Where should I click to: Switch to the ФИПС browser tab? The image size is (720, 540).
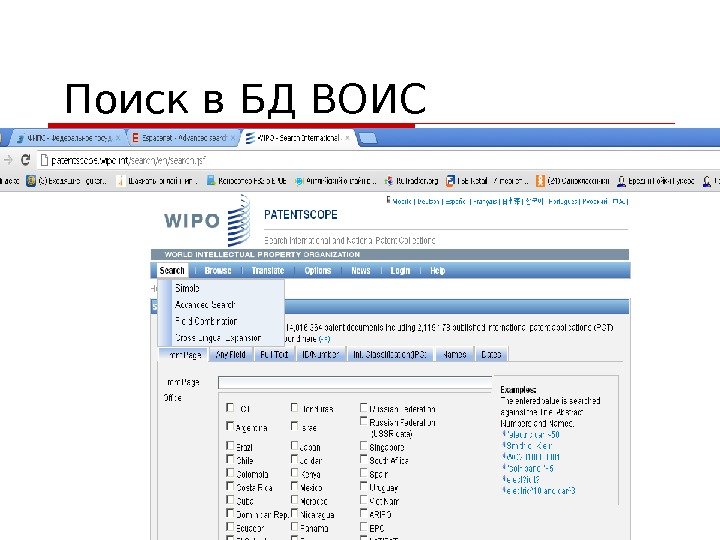click(x=69, y=138)
